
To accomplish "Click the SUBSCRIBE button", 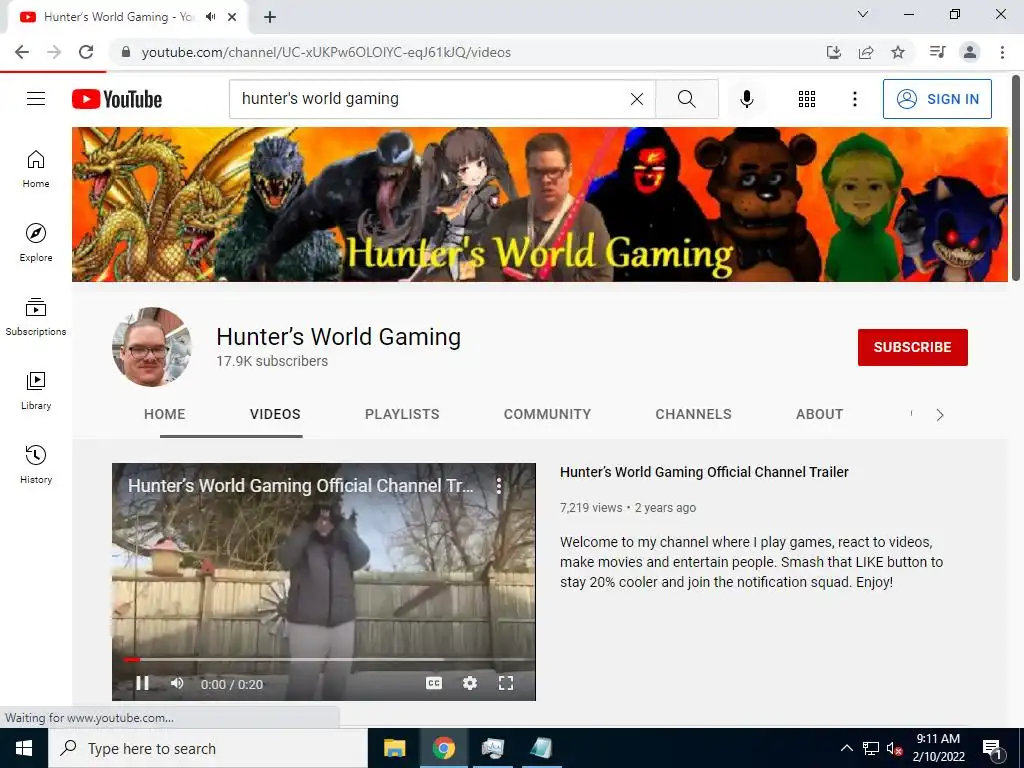I will tap(912, 347).
